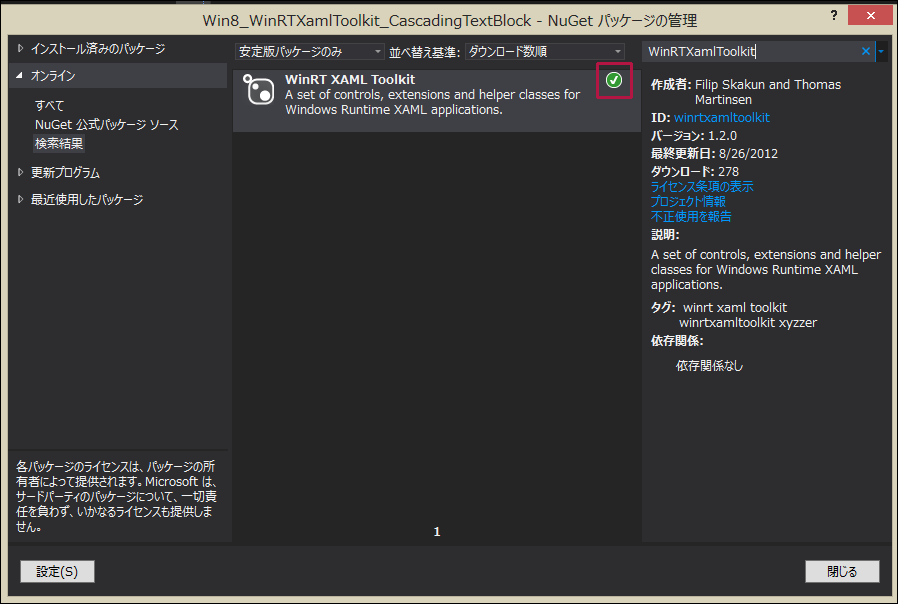Click the 不正使用を報告 link
898x604 pixels.
(x=691, y=216)
